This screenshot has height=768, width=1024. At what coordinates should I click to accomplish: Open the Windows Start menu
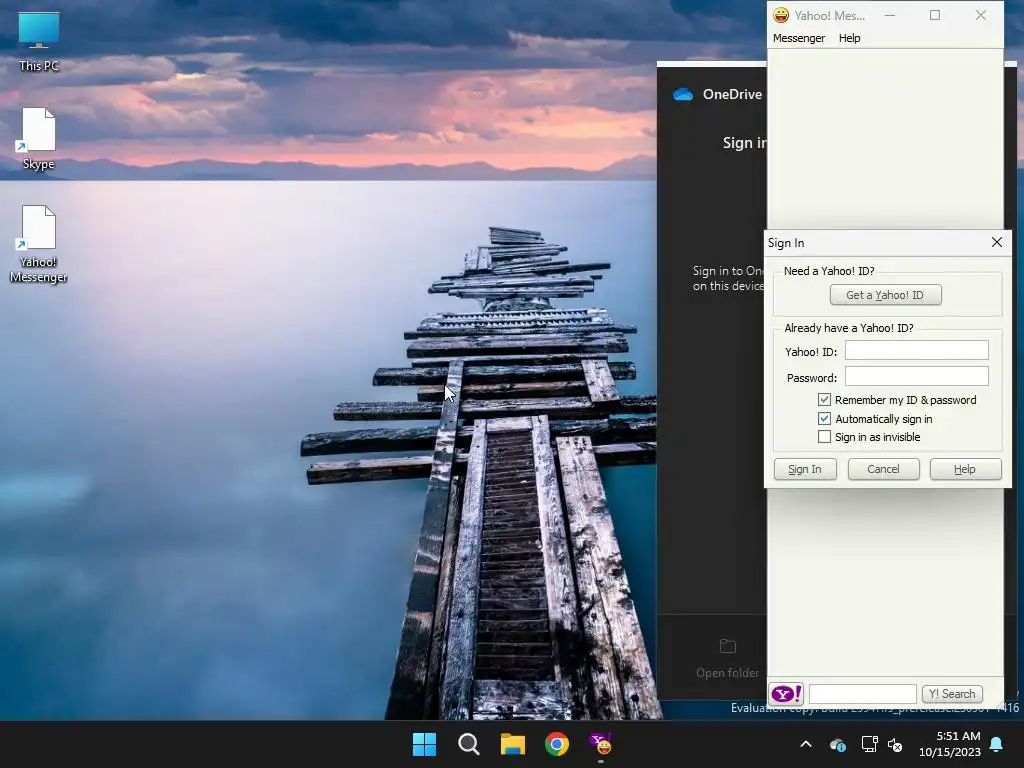pyautogui.click(x=424, y=744)
